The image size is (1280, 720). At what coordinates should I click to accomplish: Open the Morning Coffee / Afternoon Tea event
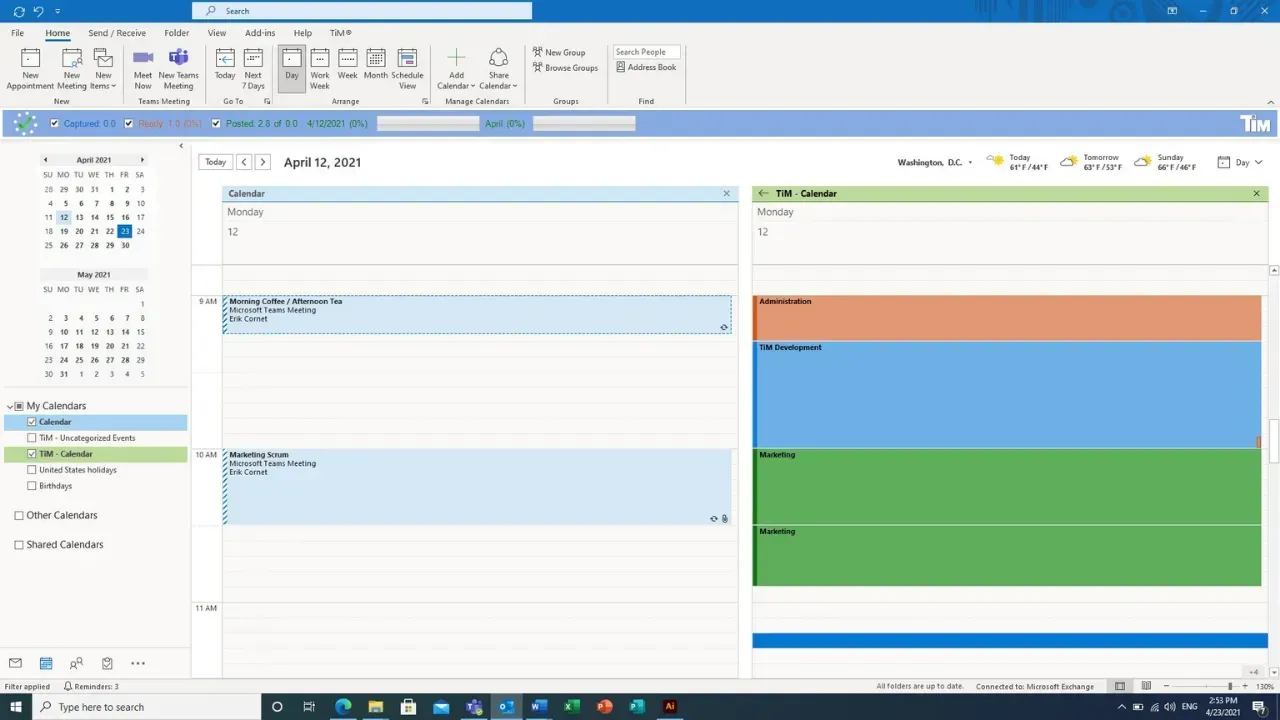[477, 314]
